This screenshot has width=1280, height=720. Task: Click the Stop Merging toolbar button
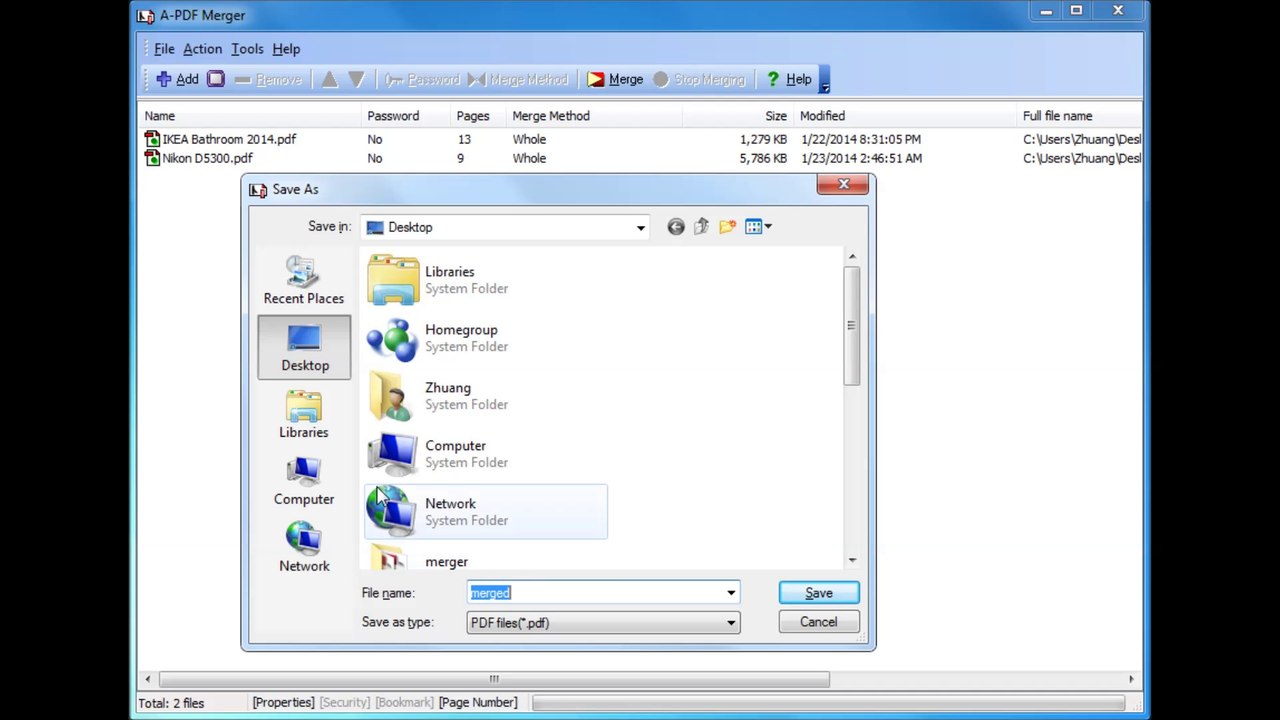(699, 79)
